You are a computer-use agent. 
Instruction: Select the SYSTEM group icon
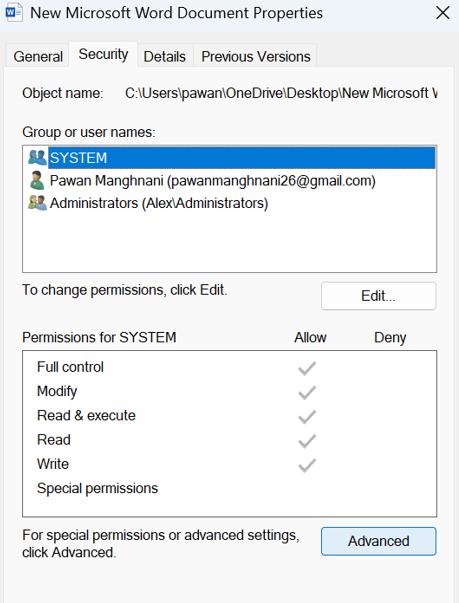[x=37, y=157]
